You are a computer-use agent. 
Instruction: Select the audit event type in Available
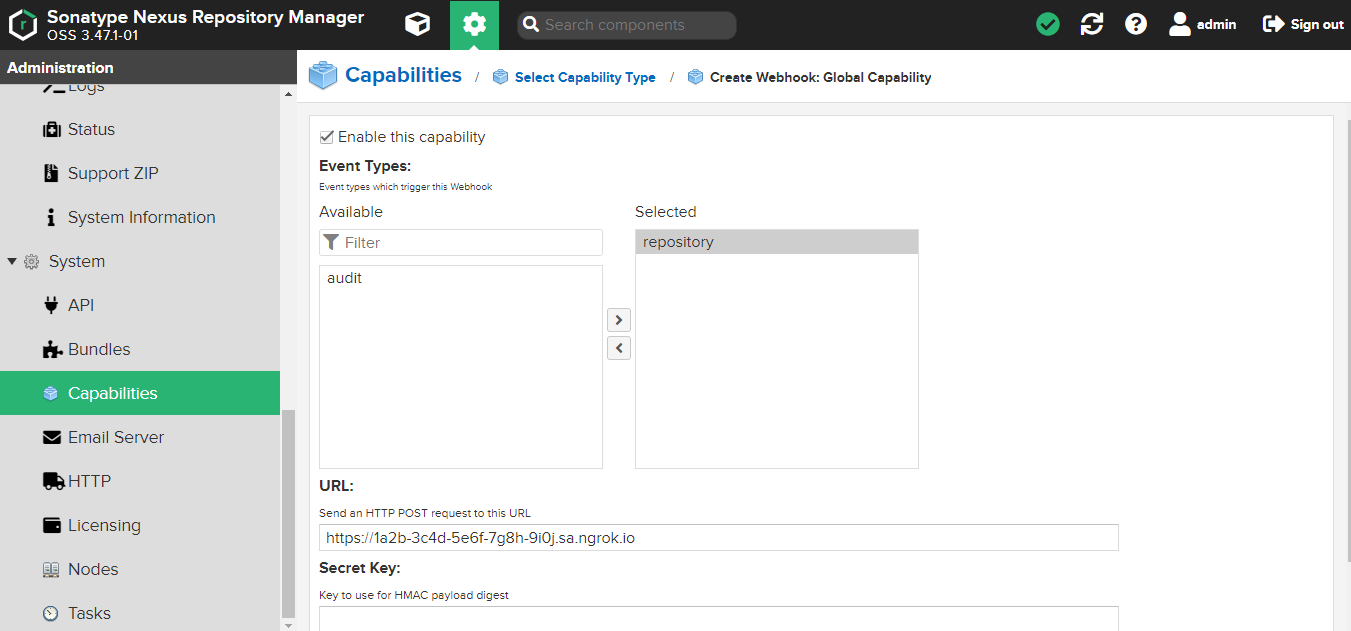345,278
